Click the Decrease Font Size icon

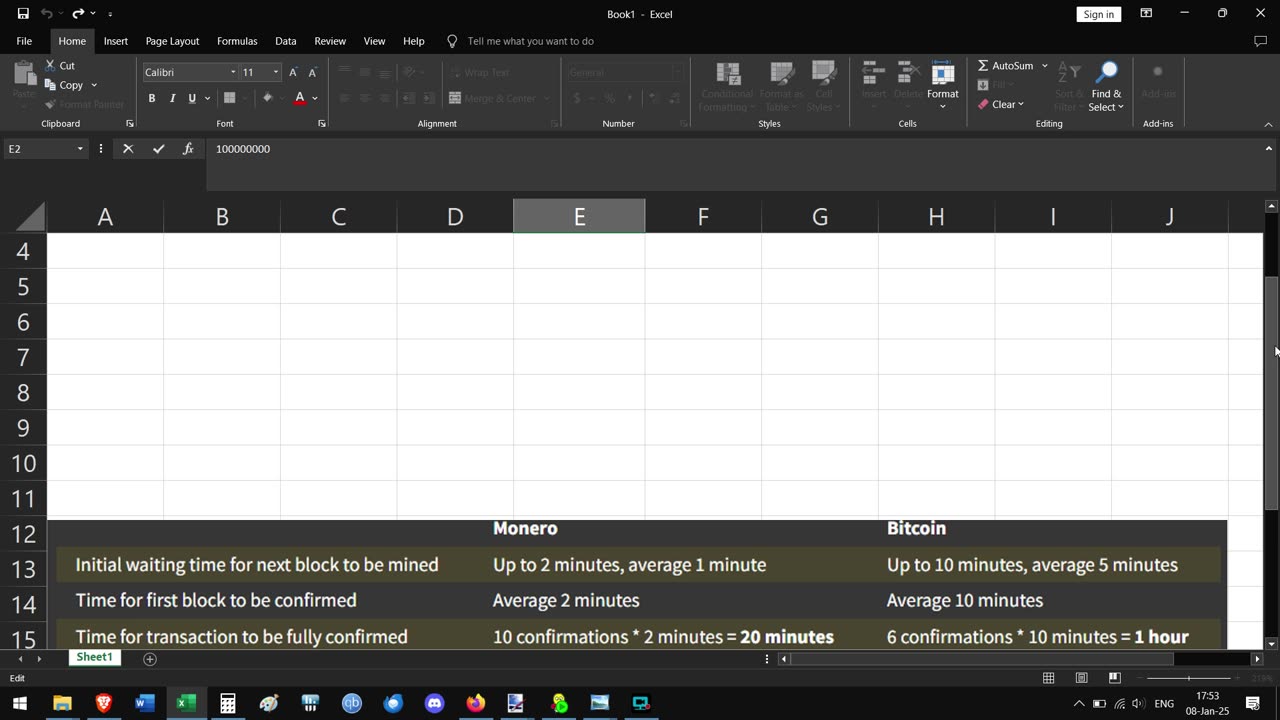(312, 72)
